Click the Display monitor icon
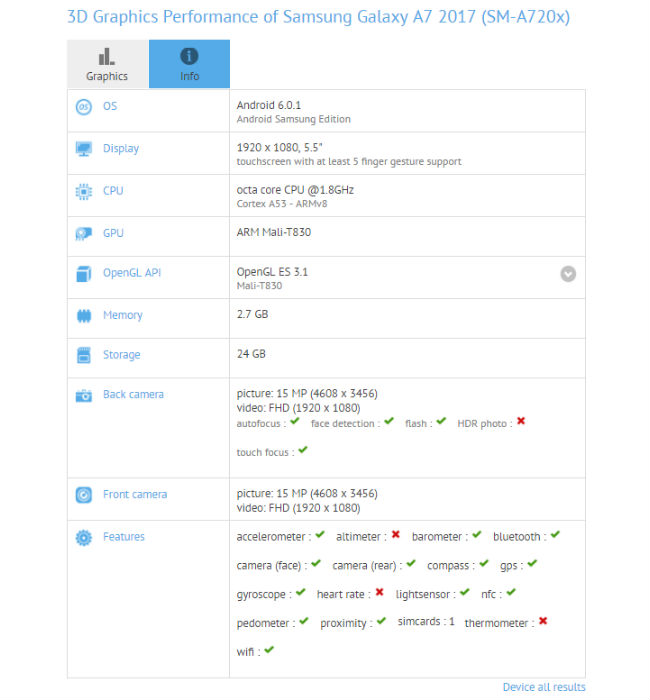Image resolution: width=650 pixels, height=700 pixels. (84, 149)
